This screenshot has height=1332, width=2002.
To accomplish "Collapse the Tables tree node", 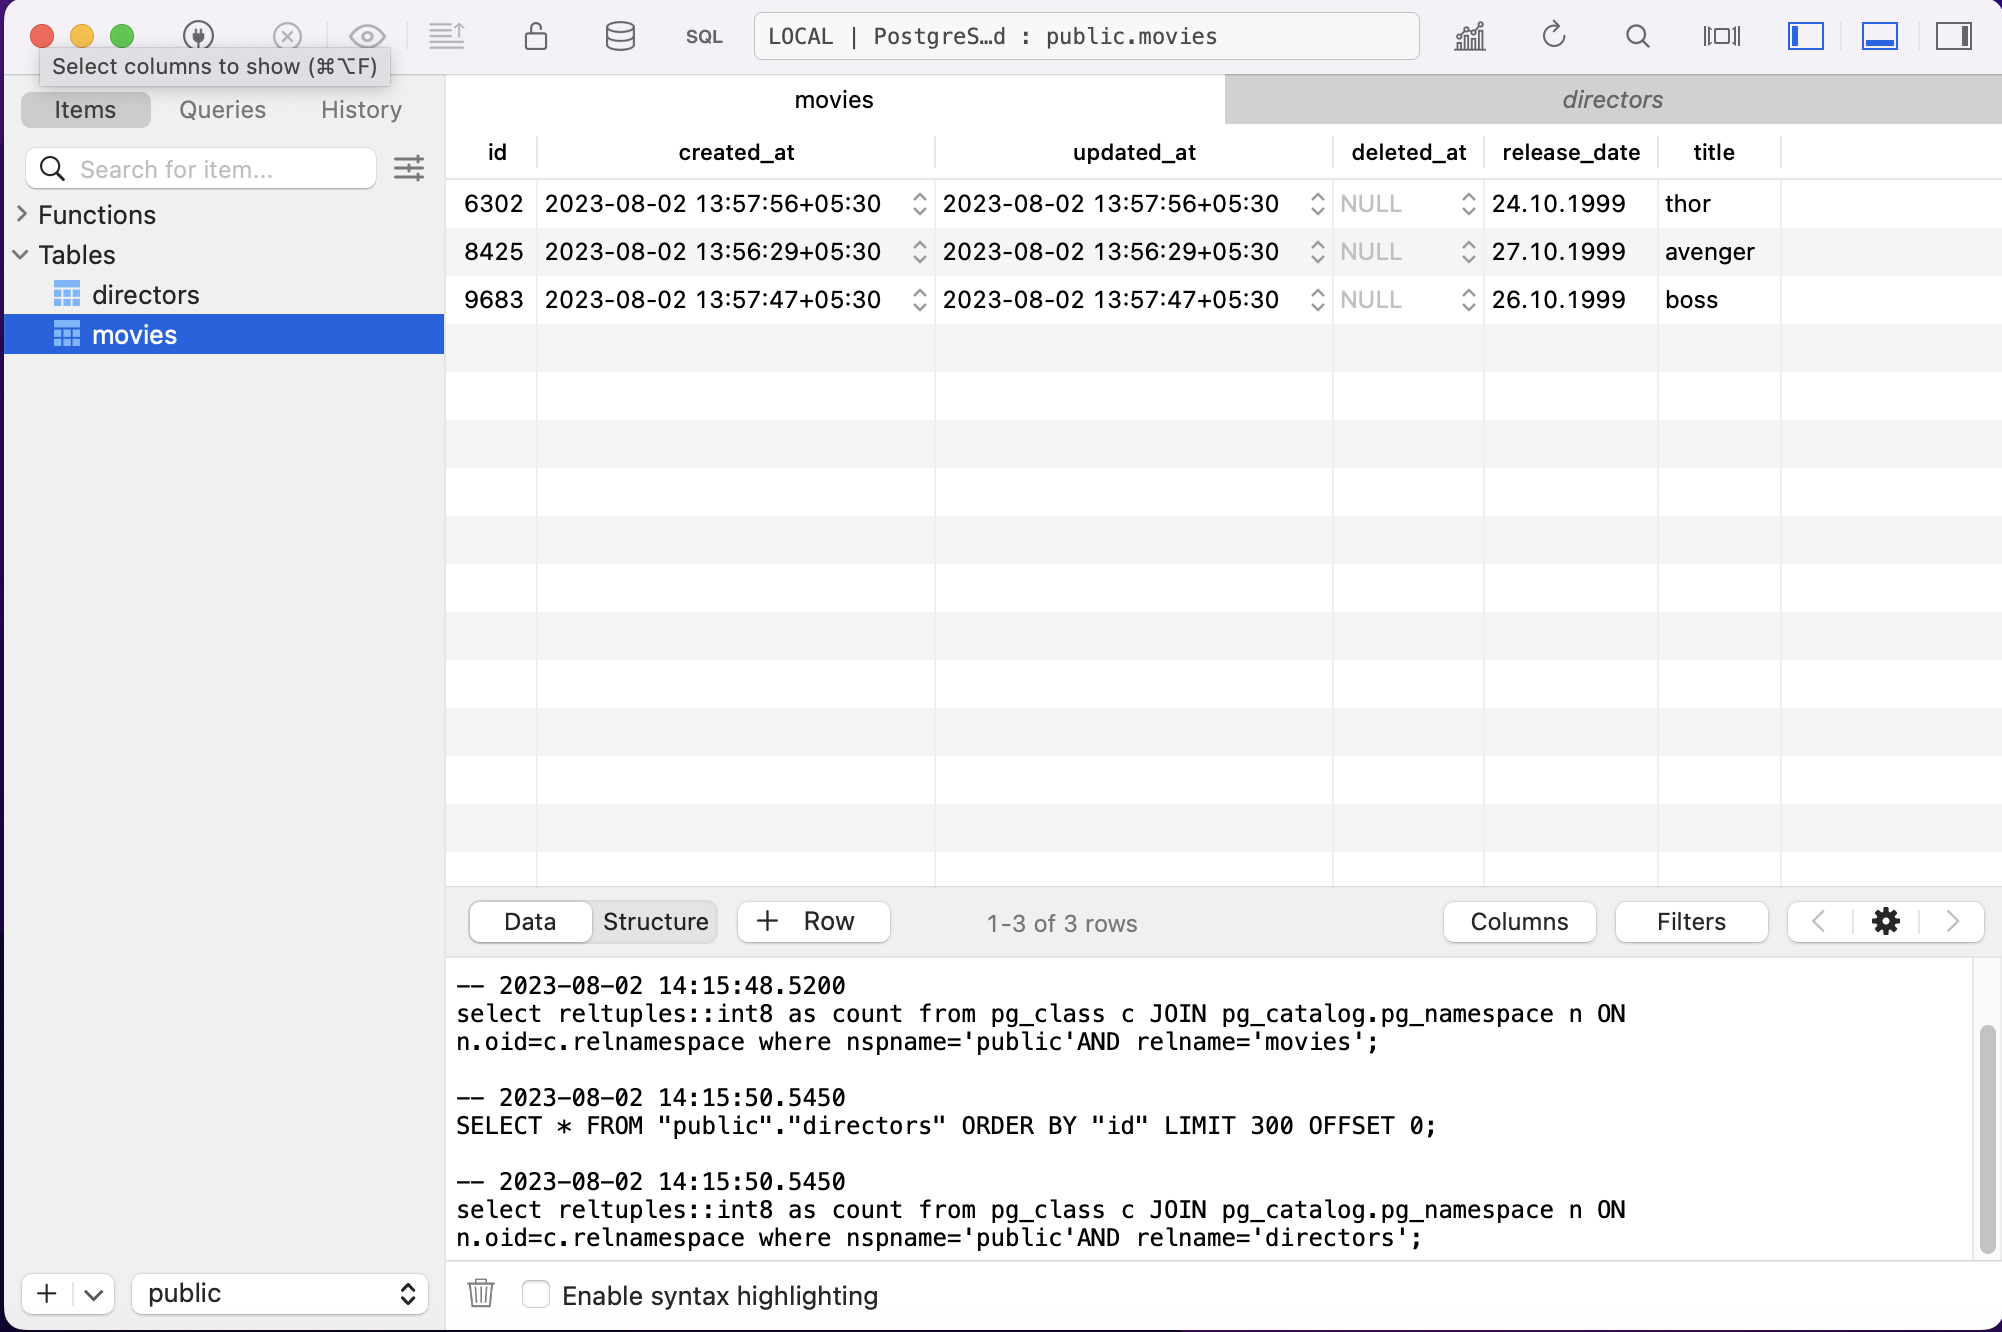I will (21, 254).
